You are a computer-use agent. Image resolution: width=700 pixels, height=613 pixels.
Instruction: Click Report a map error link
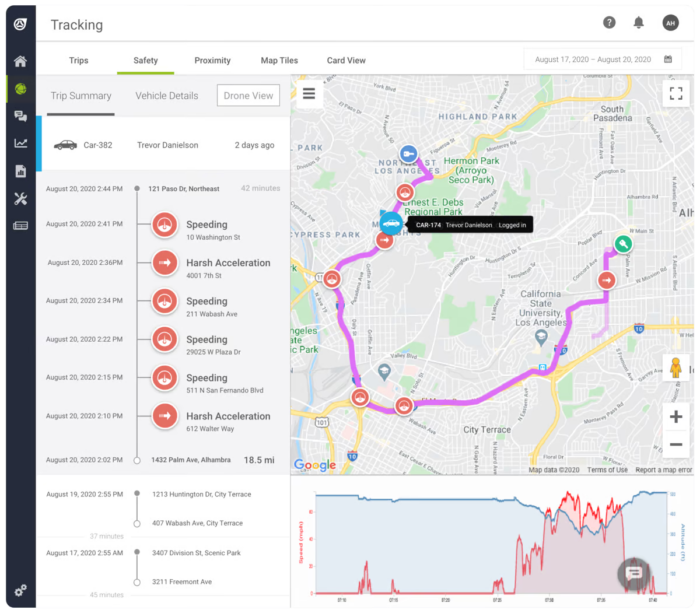[x=663, y=470]
